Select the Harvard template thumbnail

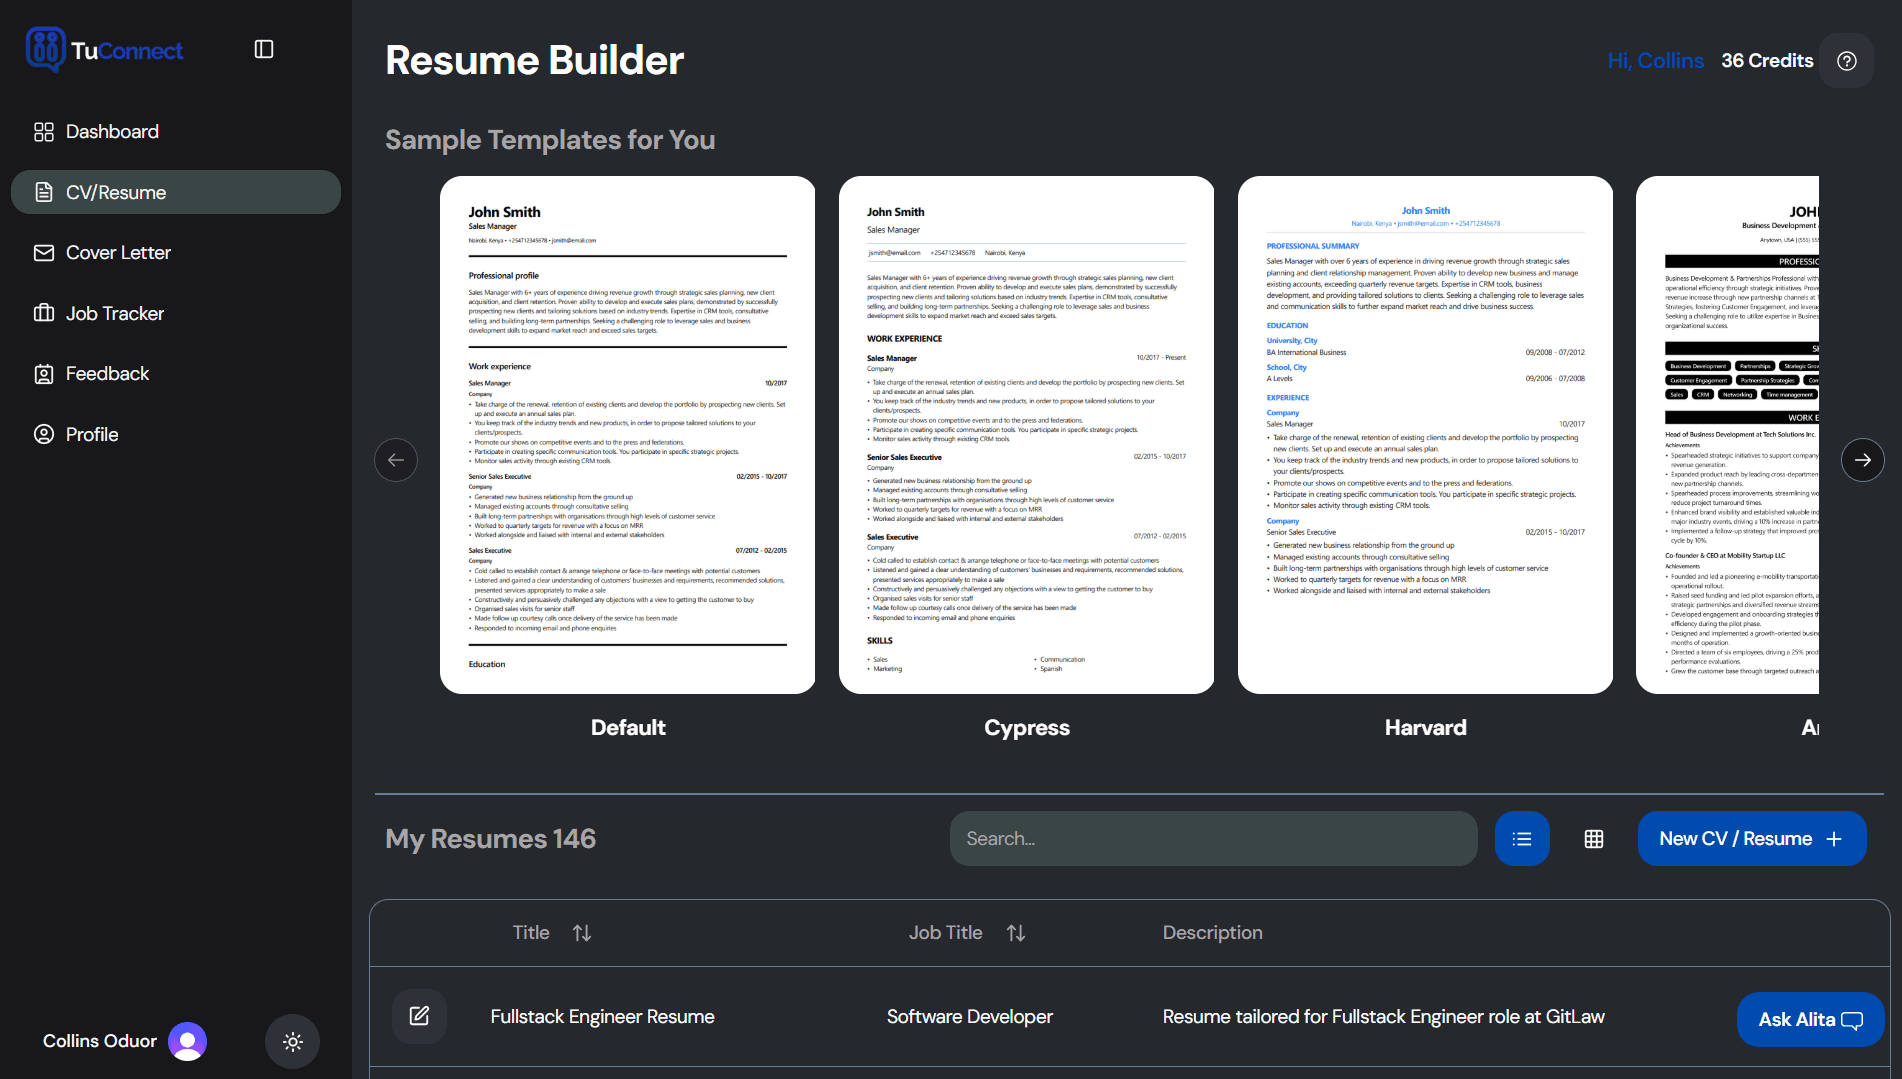1425,435
